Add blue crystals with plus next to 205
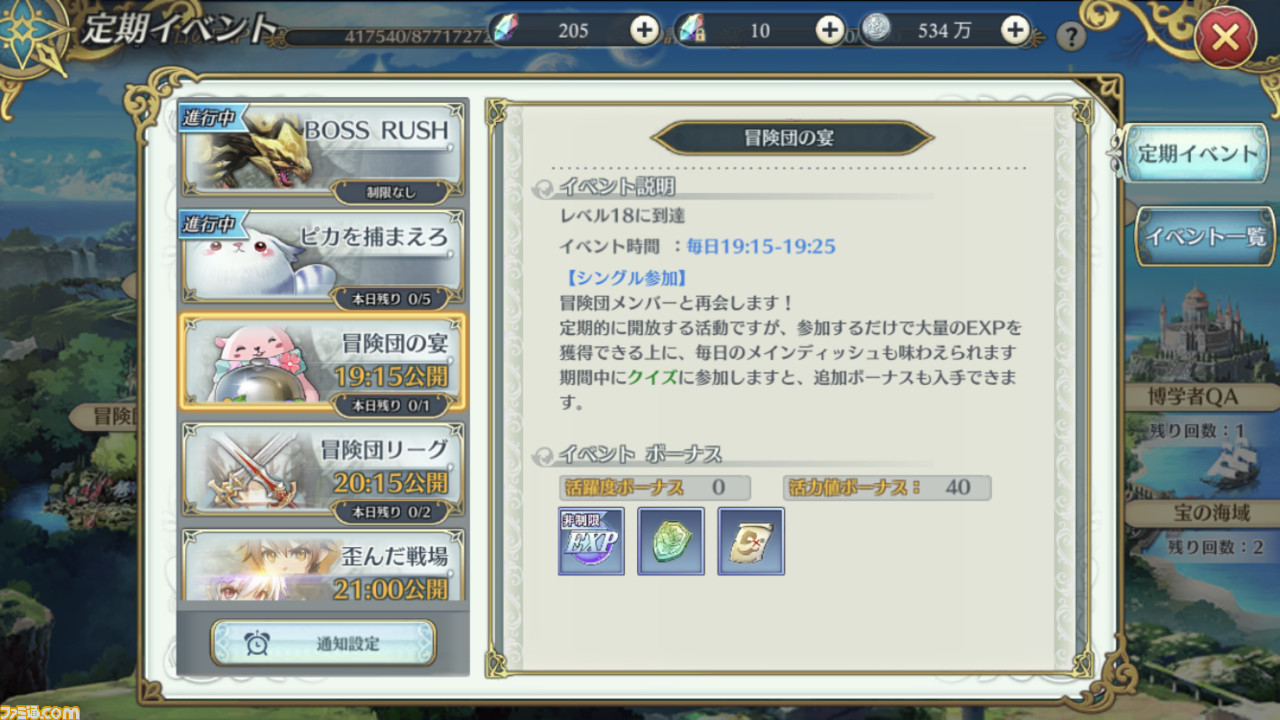The image size is (1280, 720). pos(645,30)
